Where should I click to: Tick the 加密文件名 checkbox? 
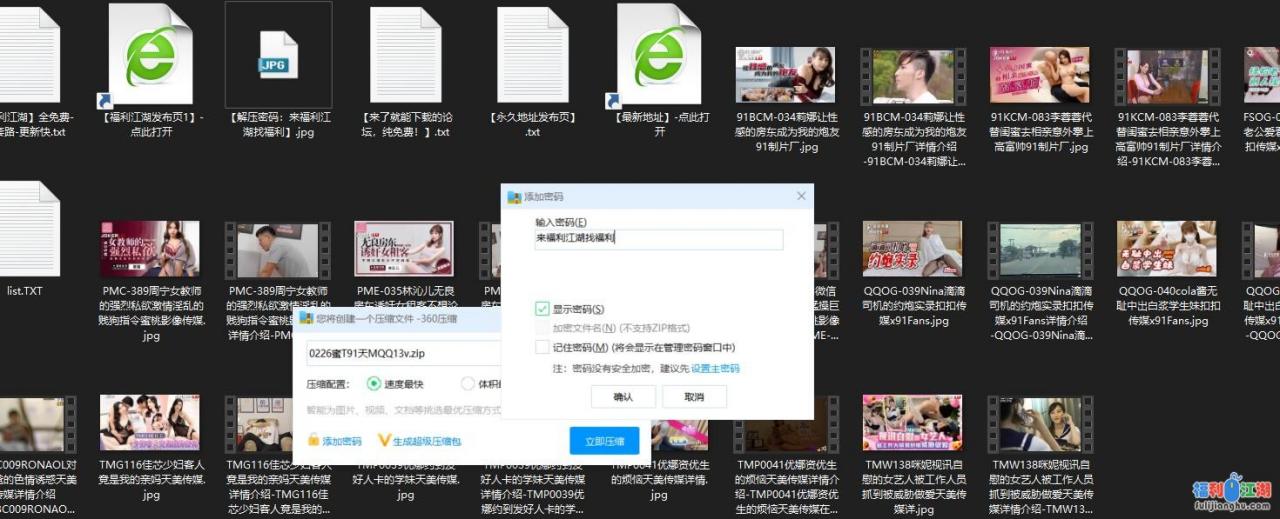coord(542,328)
